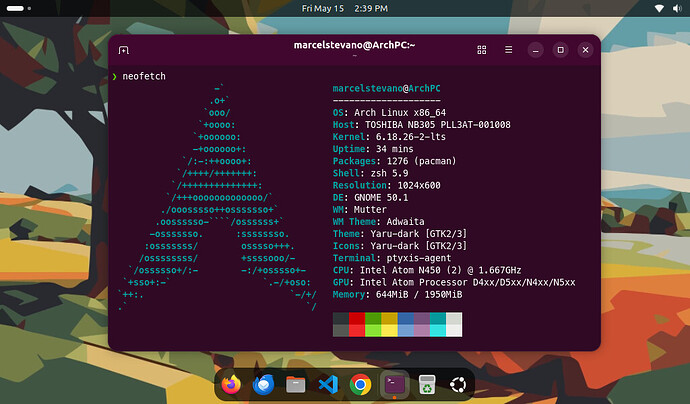690x404 pixels.
Task: Click the Theme: Yaru-dark line
Action: pyautogui.click(x=400, y=234)
